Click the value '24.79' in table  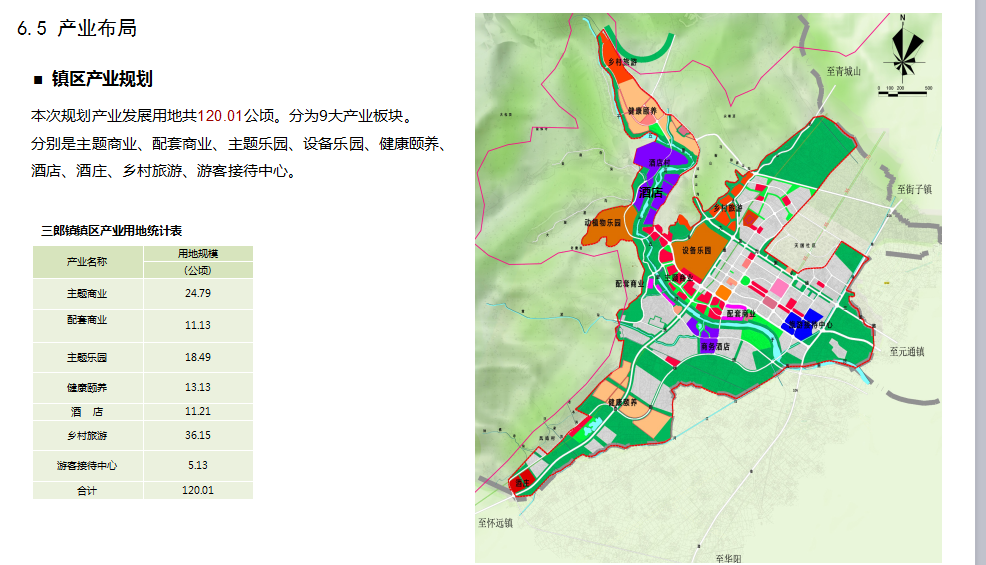tap(198, 293)
